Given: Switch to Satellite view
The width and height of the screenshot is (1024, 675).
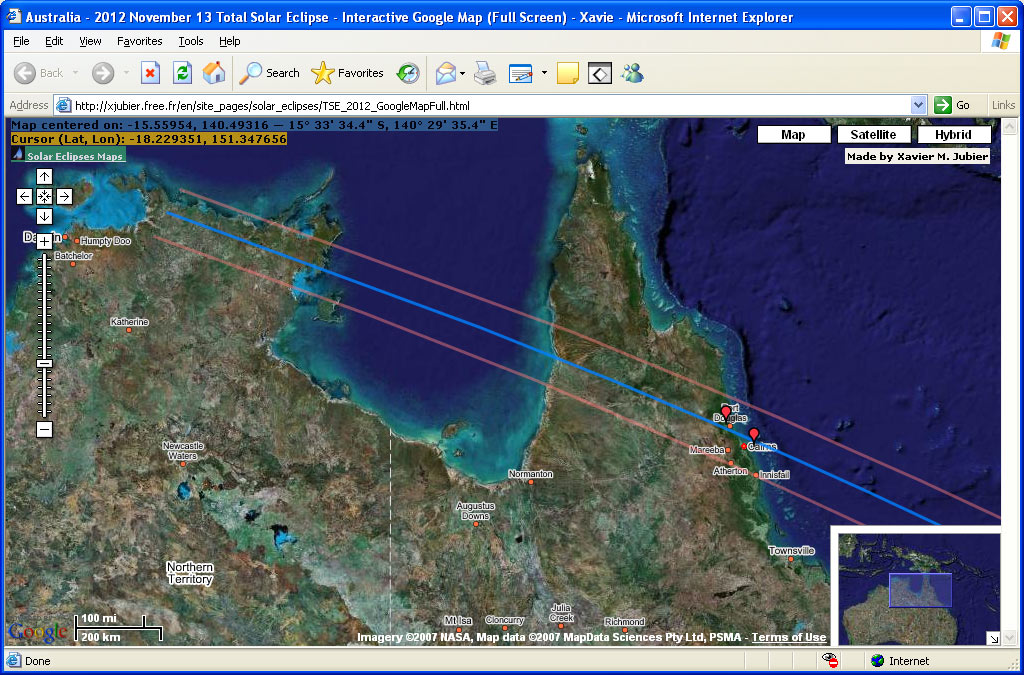Looking at the screenshot, I should point(873,134).
